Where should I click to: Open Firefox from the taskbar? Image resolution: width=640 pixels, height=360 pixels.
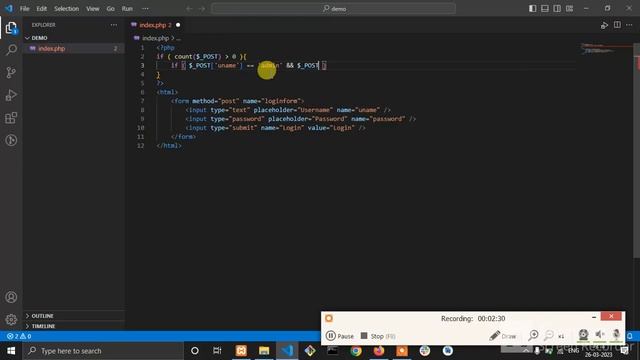click(379, 351)
